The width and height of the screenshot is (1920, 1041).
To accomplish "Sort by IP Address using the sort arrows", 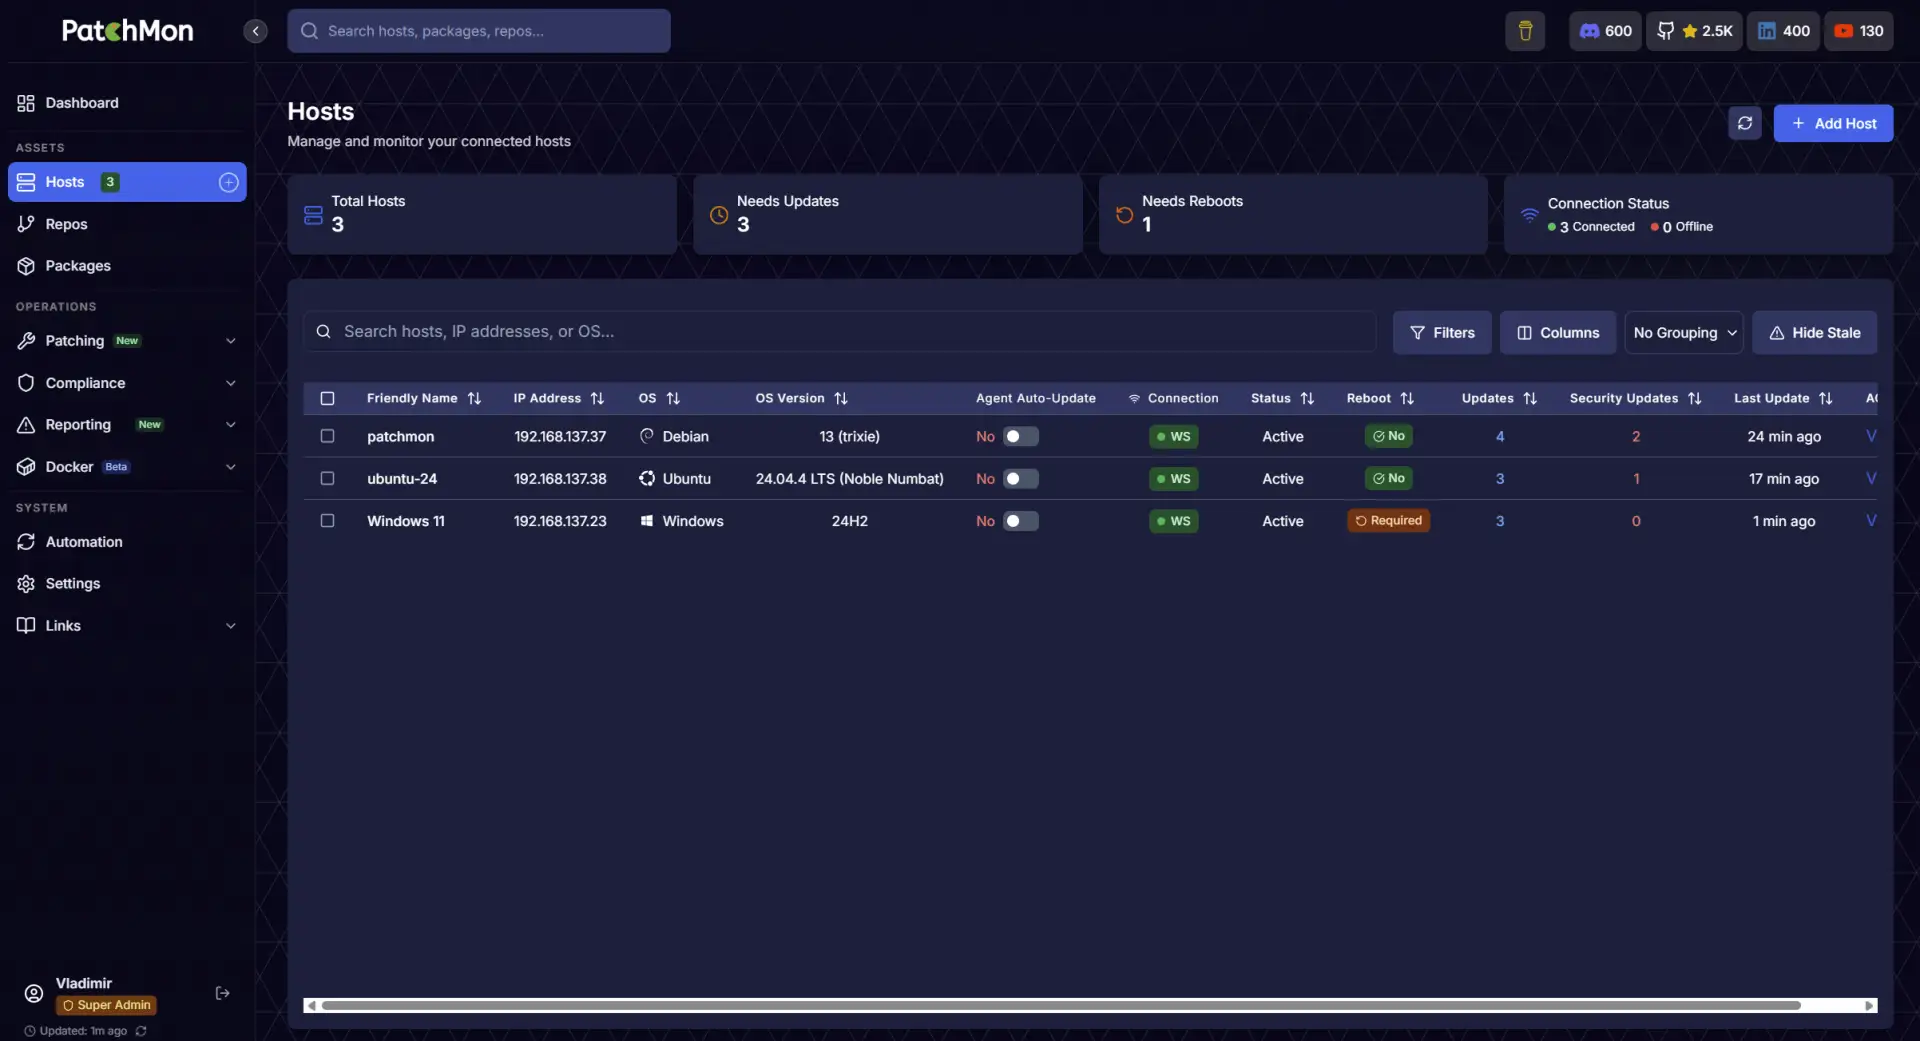I will (597, 398).
